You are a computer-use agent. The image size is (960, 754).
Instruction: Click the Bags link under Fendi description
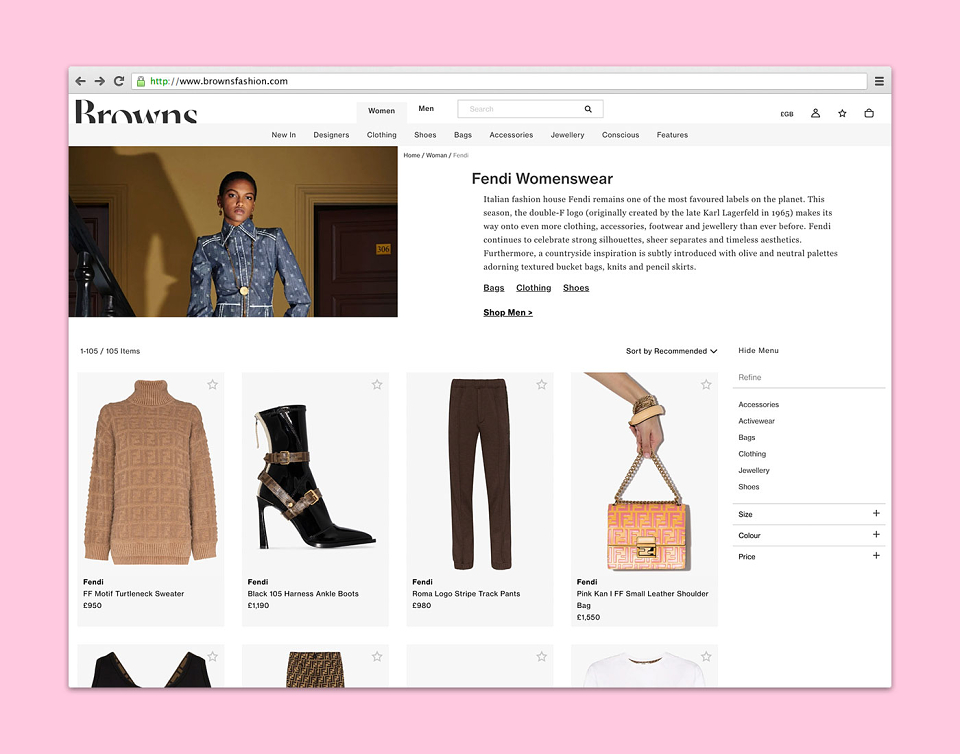pyautogui.click(x=493, y=288)
